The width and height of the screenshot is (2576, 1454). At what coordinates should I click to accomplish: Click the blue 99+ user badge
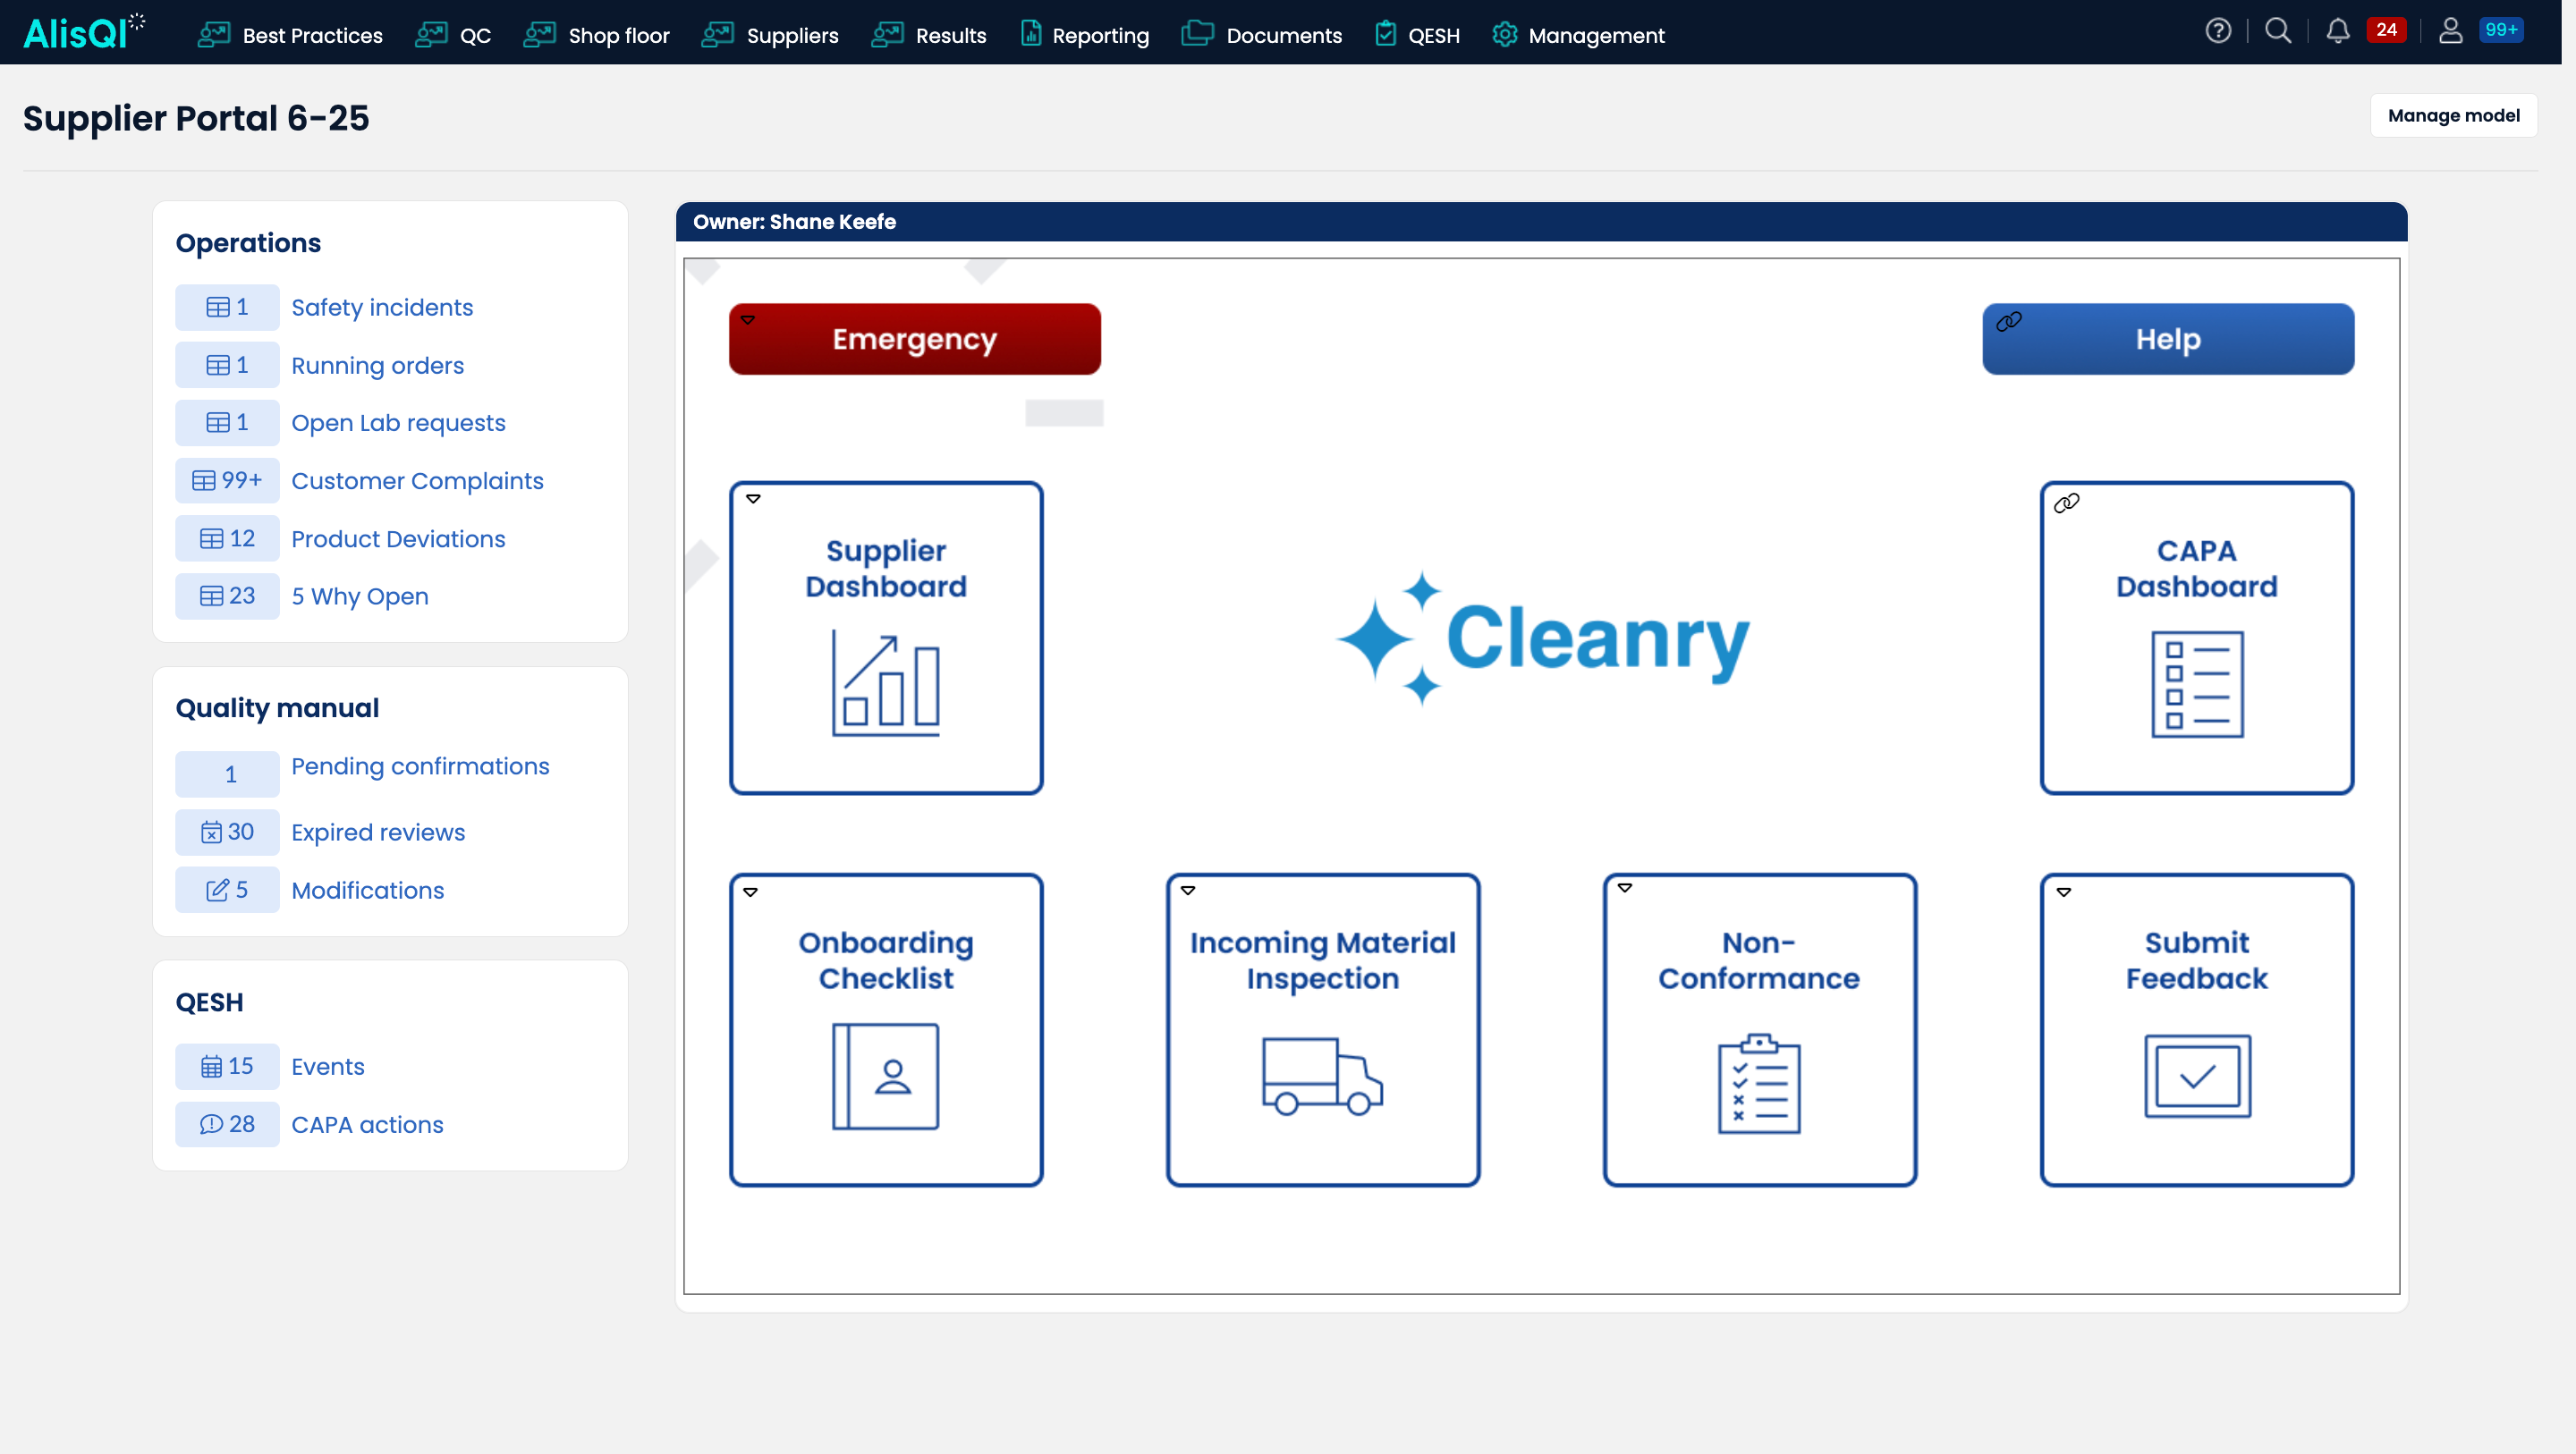[x=2501, y=30]
